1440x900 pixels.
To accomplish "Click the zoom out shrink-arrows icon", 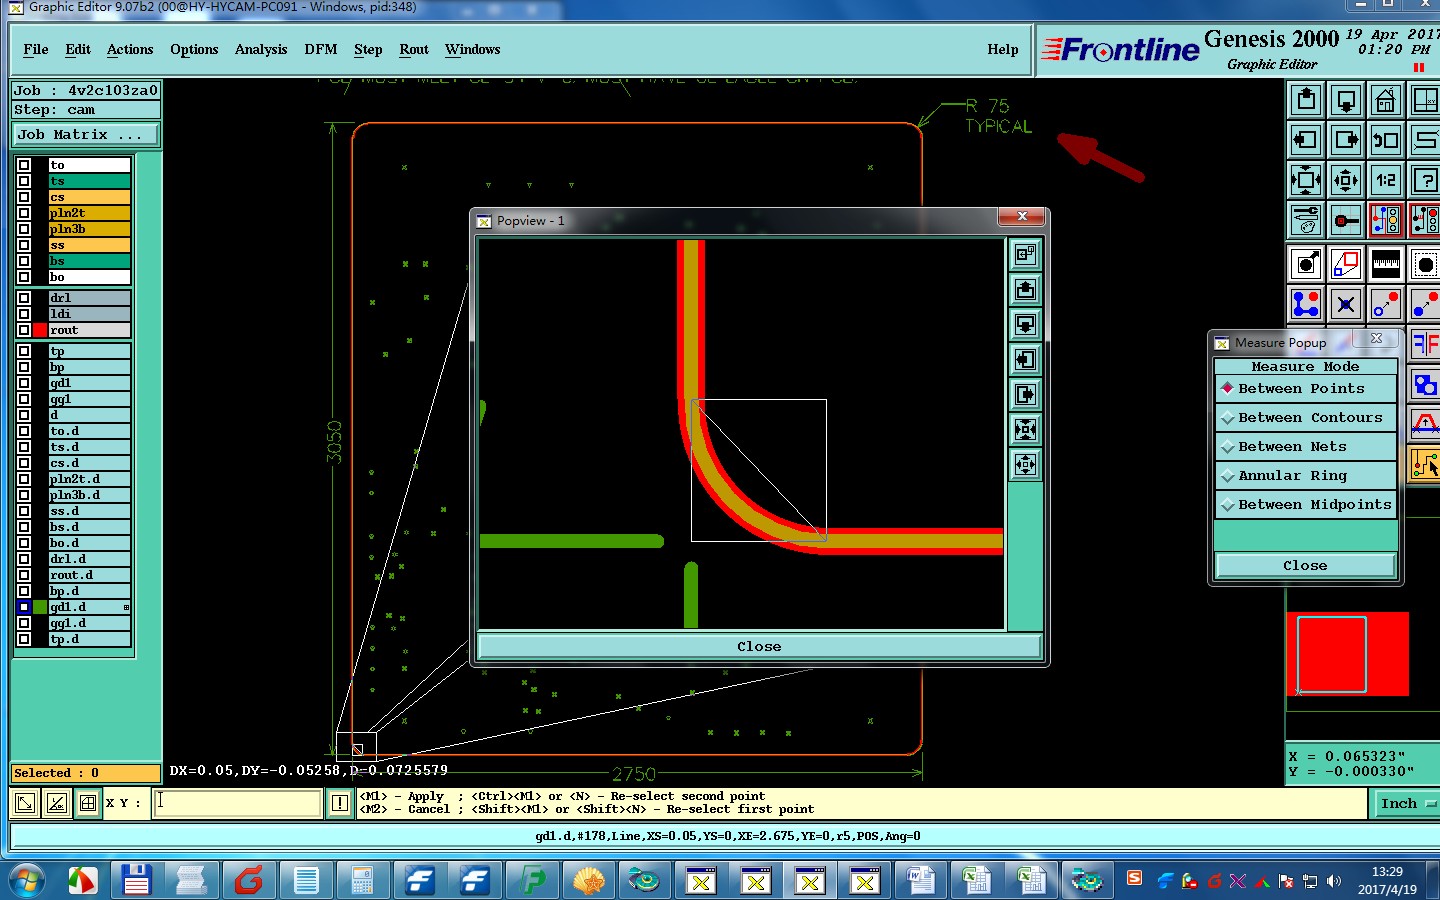I will (1346, 180).
